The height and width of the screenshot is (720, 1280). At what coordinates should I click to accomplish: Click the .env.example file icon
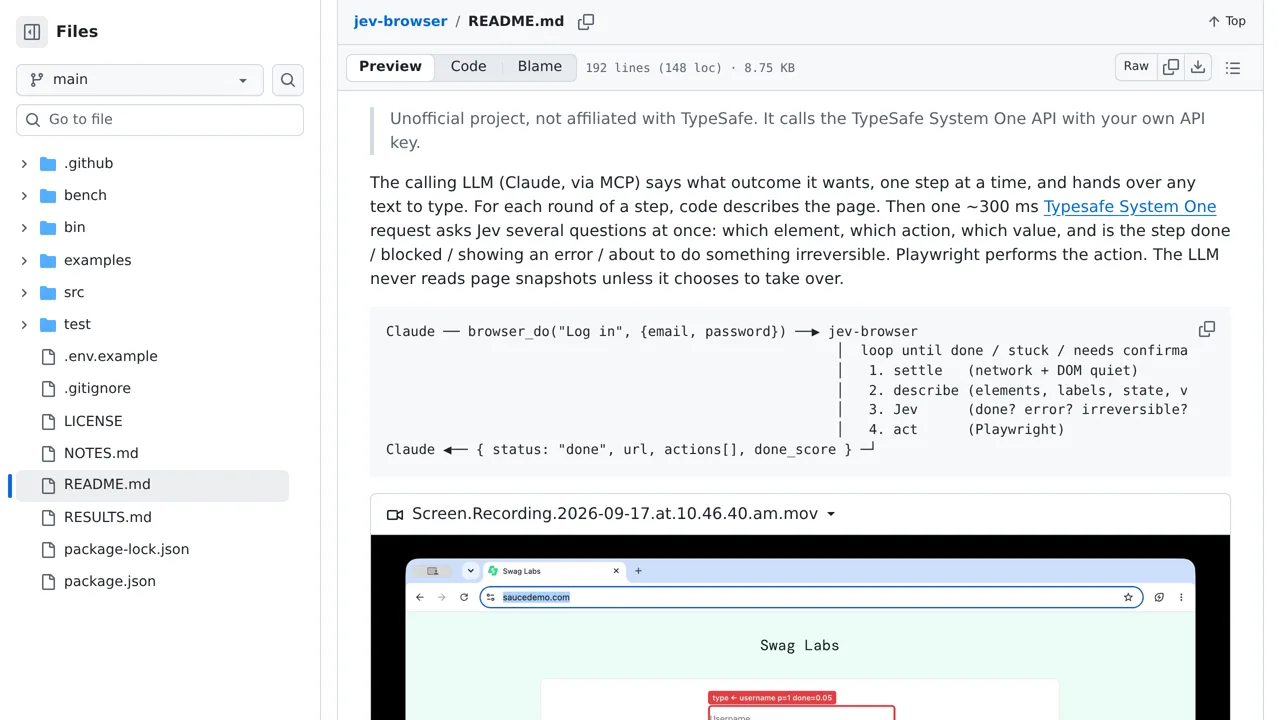coord(48,356)
